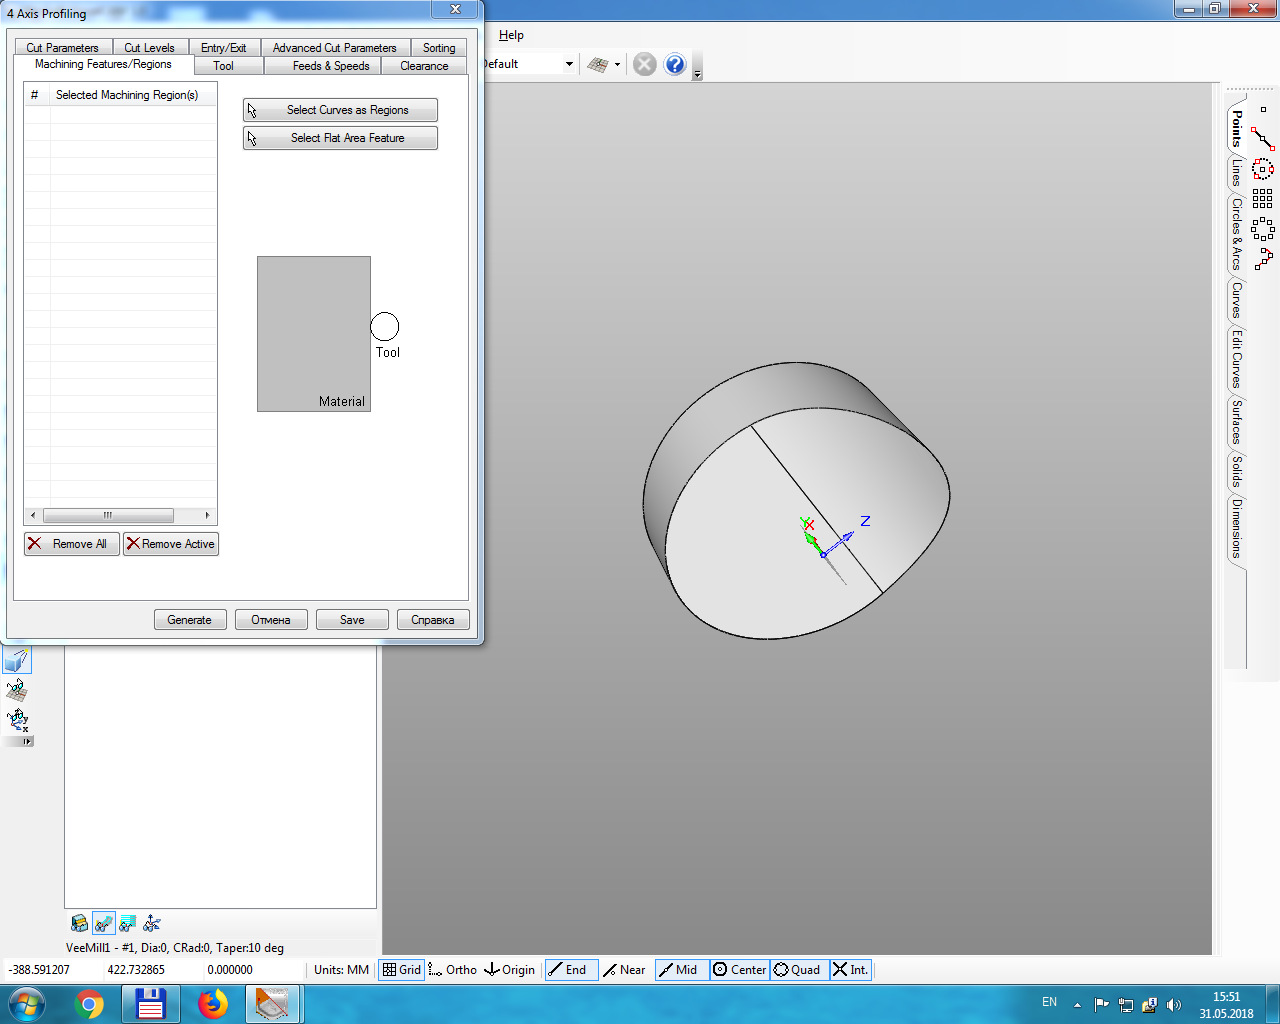Open the Cut Parameters tab
The width and height of the screenshot is (1280, 1024).
click(x=62, y=47)
